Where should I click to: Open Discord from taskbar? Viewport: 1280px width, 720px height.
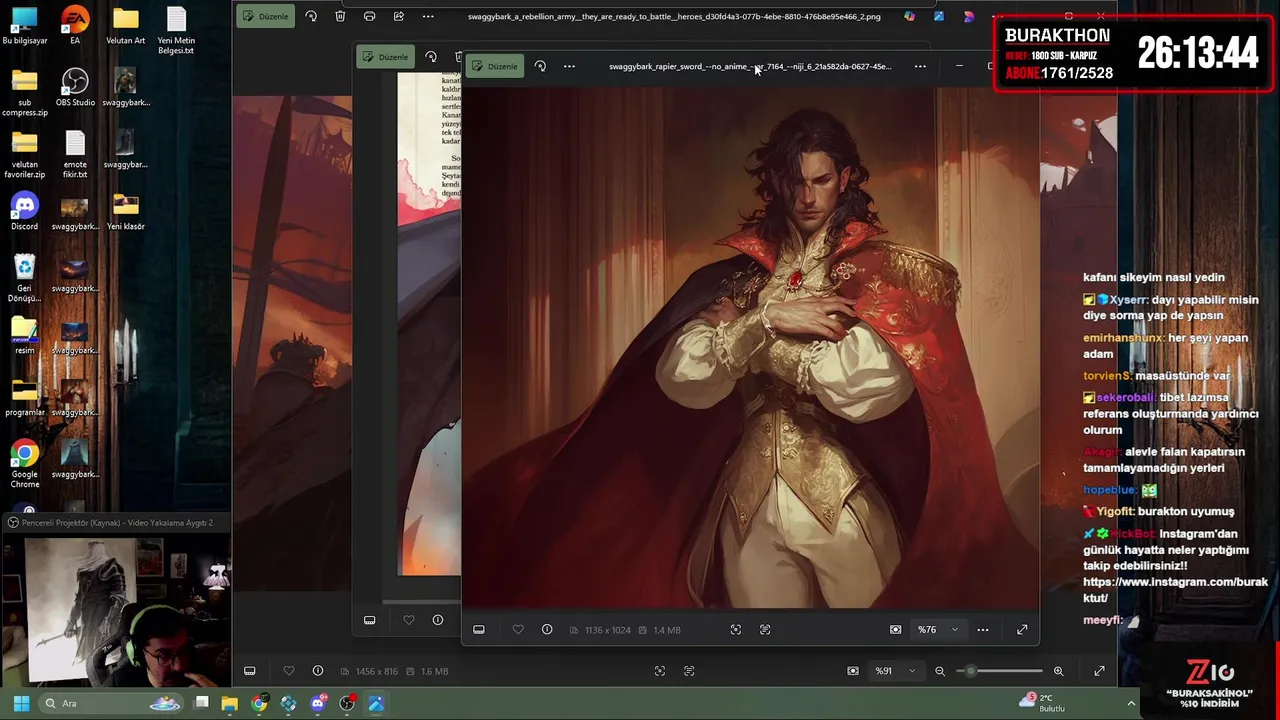[318, 703]
